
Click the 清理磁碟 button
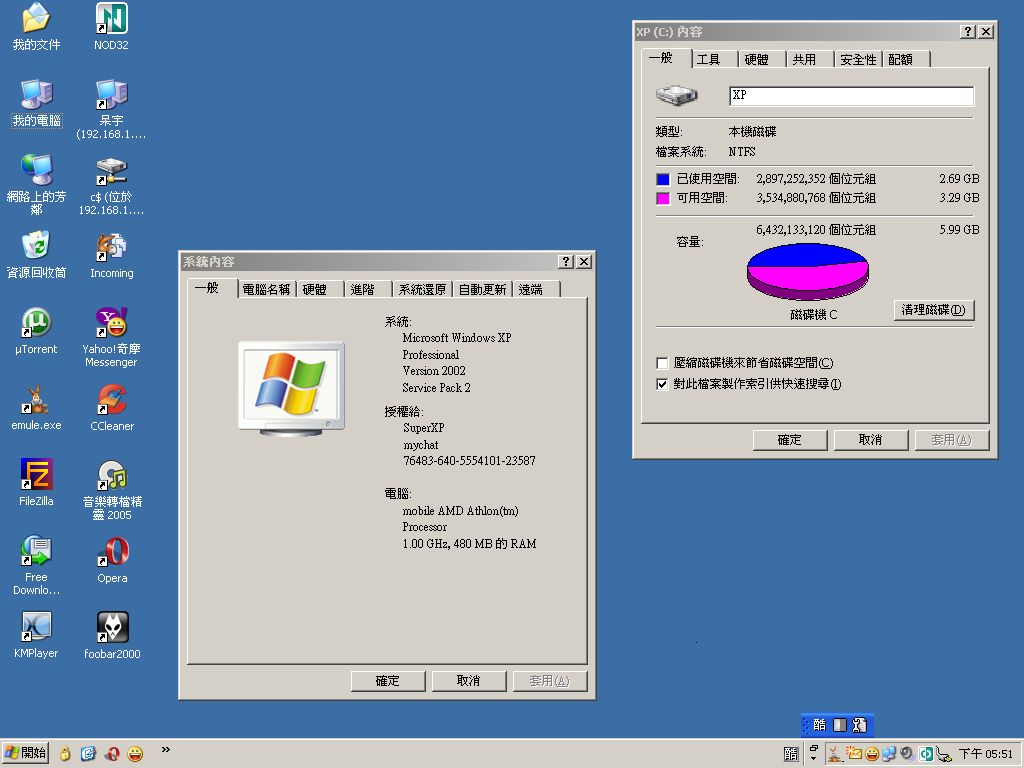[934, 310]
